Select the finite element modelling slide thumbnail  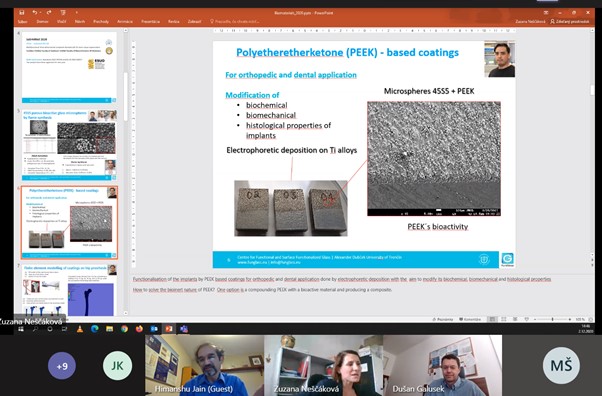[69, 290]
